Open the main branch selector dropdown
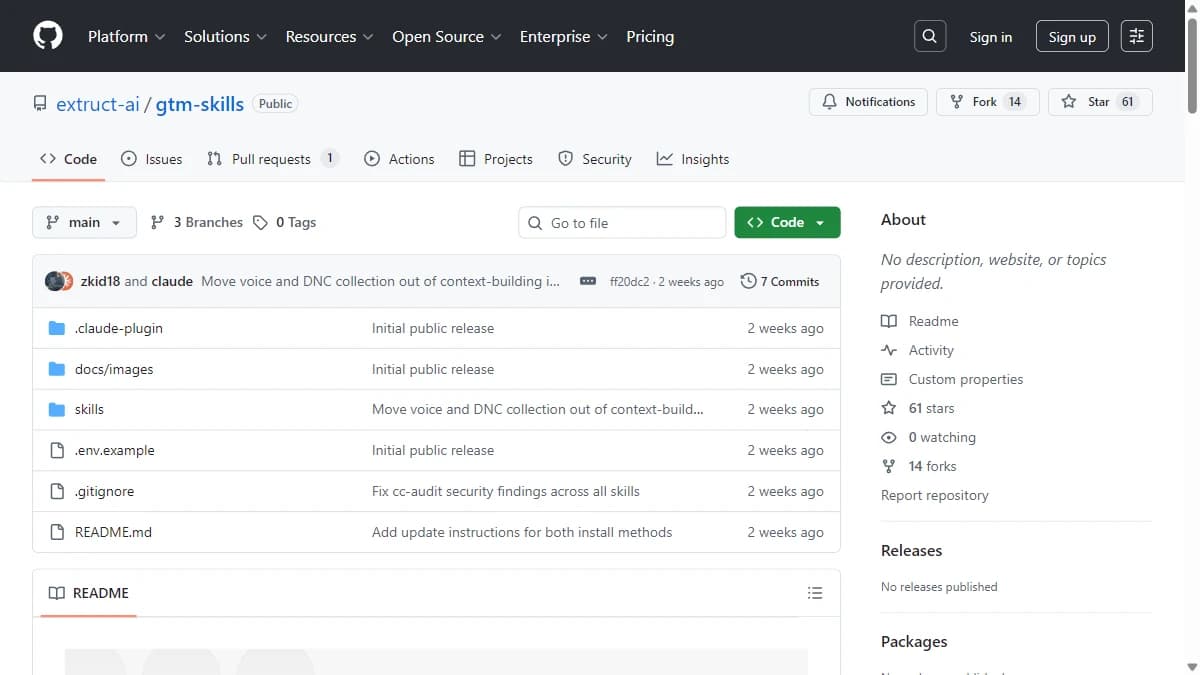Viewport: 1200px width, 675px height. (x=84, y=222)
